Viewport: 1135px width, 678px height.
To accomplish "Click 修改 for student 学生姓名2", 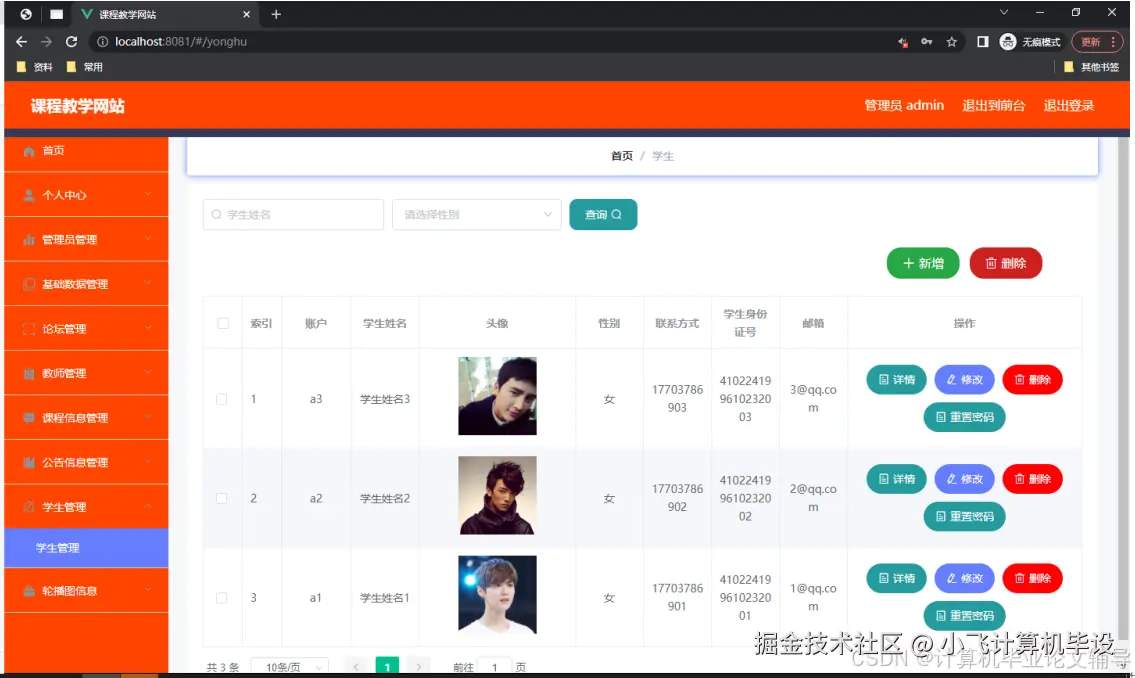I will pyautogui.click(x=964, y=479).
